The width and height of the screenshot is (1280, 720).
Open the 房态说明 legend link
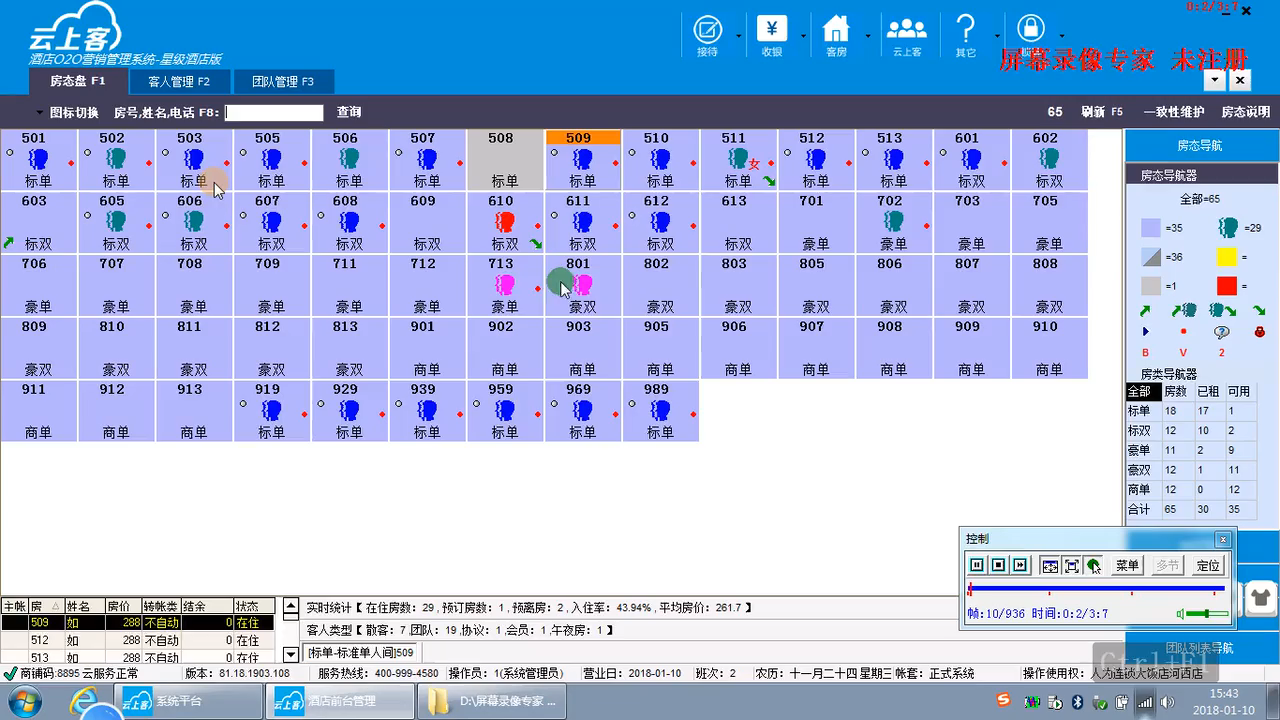point(1246,112)
